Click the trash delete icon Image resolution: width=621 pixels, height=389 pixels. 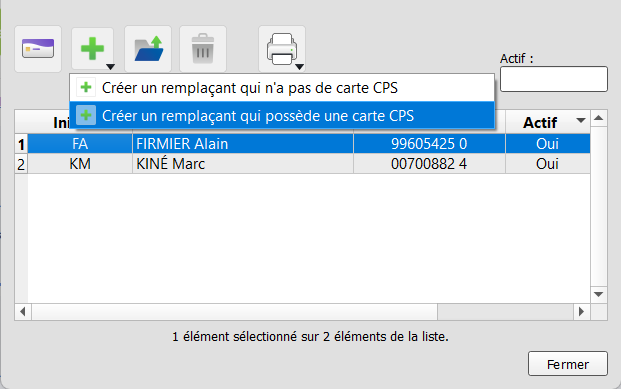(x=203, y=49)
